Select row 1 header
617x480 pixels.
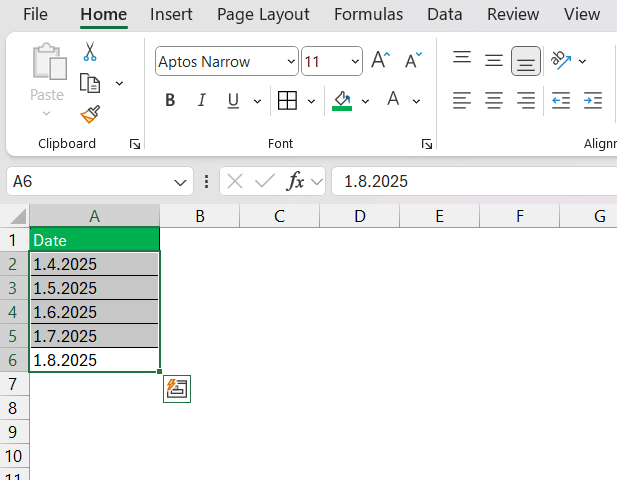15,240
